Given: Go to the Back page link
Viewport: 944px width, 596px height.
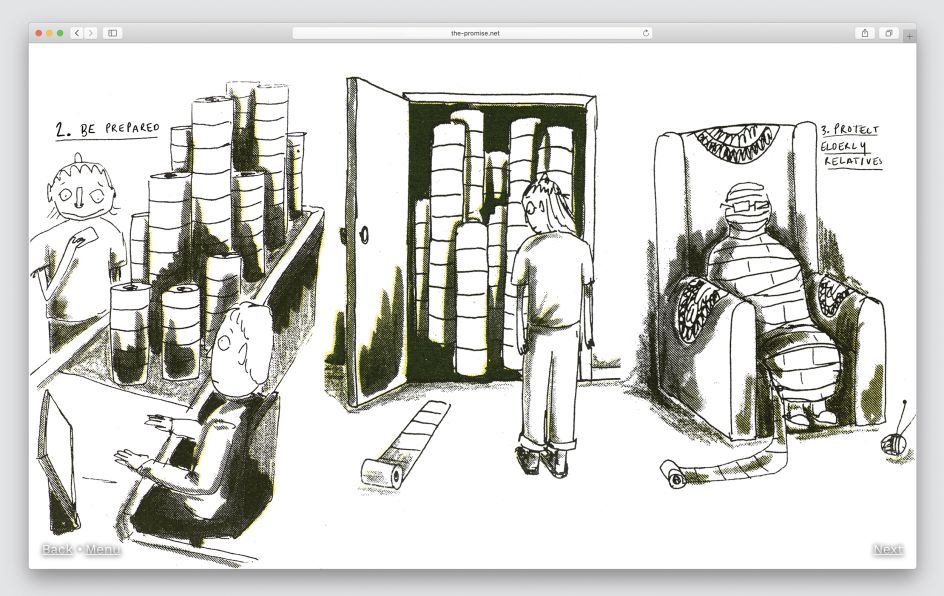Looking at the screenshot, I should click(56, 549).
